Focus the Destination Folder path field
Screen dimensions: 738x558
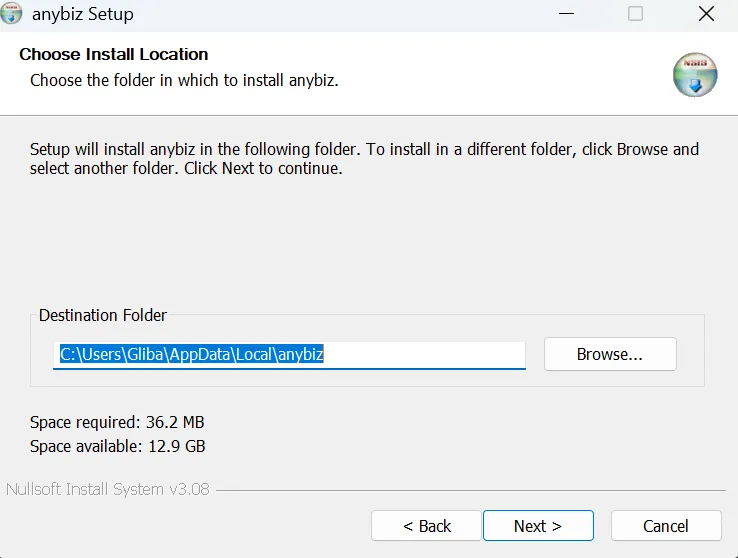(x=289, y=355)
